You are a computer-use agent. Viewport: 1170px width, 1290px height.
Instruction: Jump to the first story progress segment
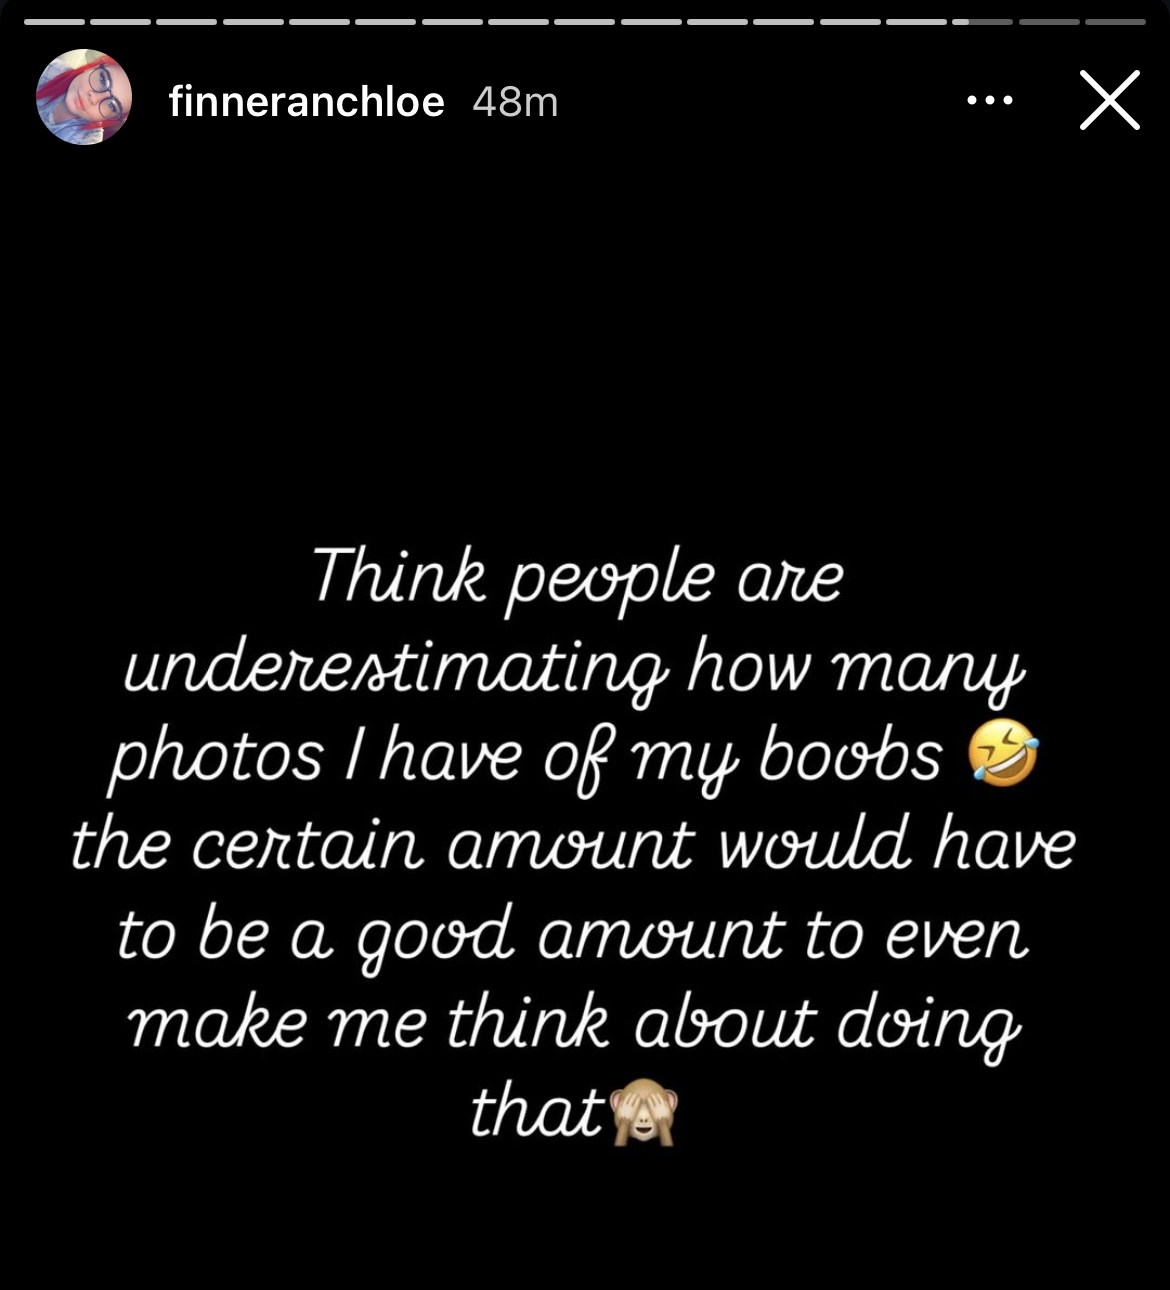[x=54, y=21]
